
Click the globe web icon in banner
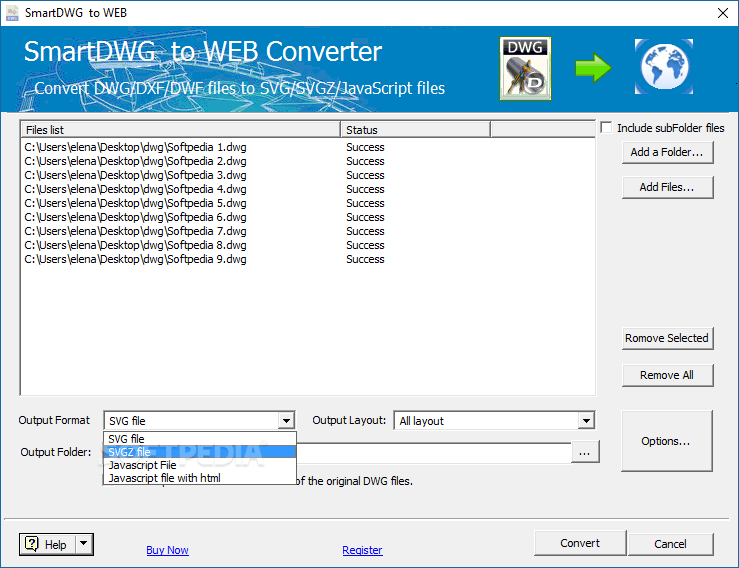(x=664, y=66)
